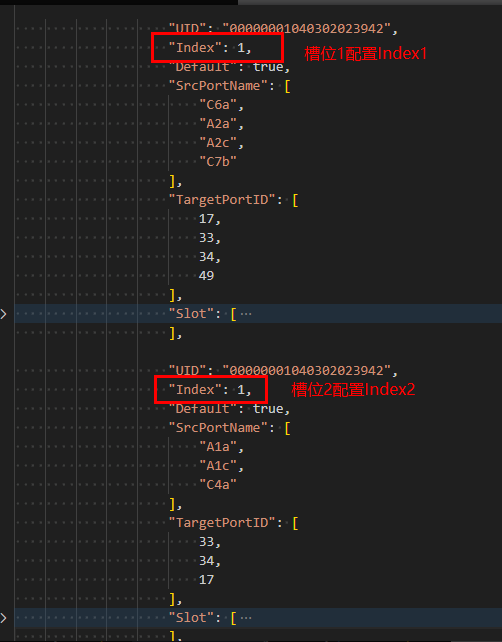Click the red 槽位2配置Index2 annotation text
This screenshot has height=642, width=502.
tap(353, 389)
